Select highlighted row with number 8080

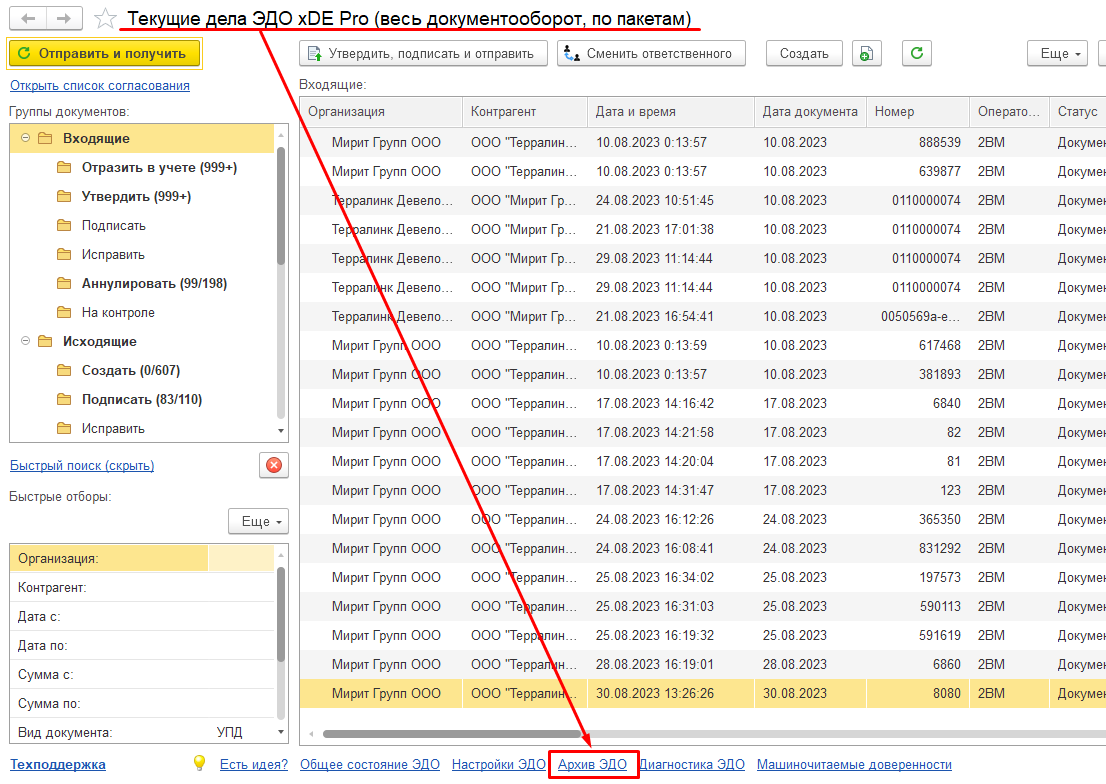[703, 693]
